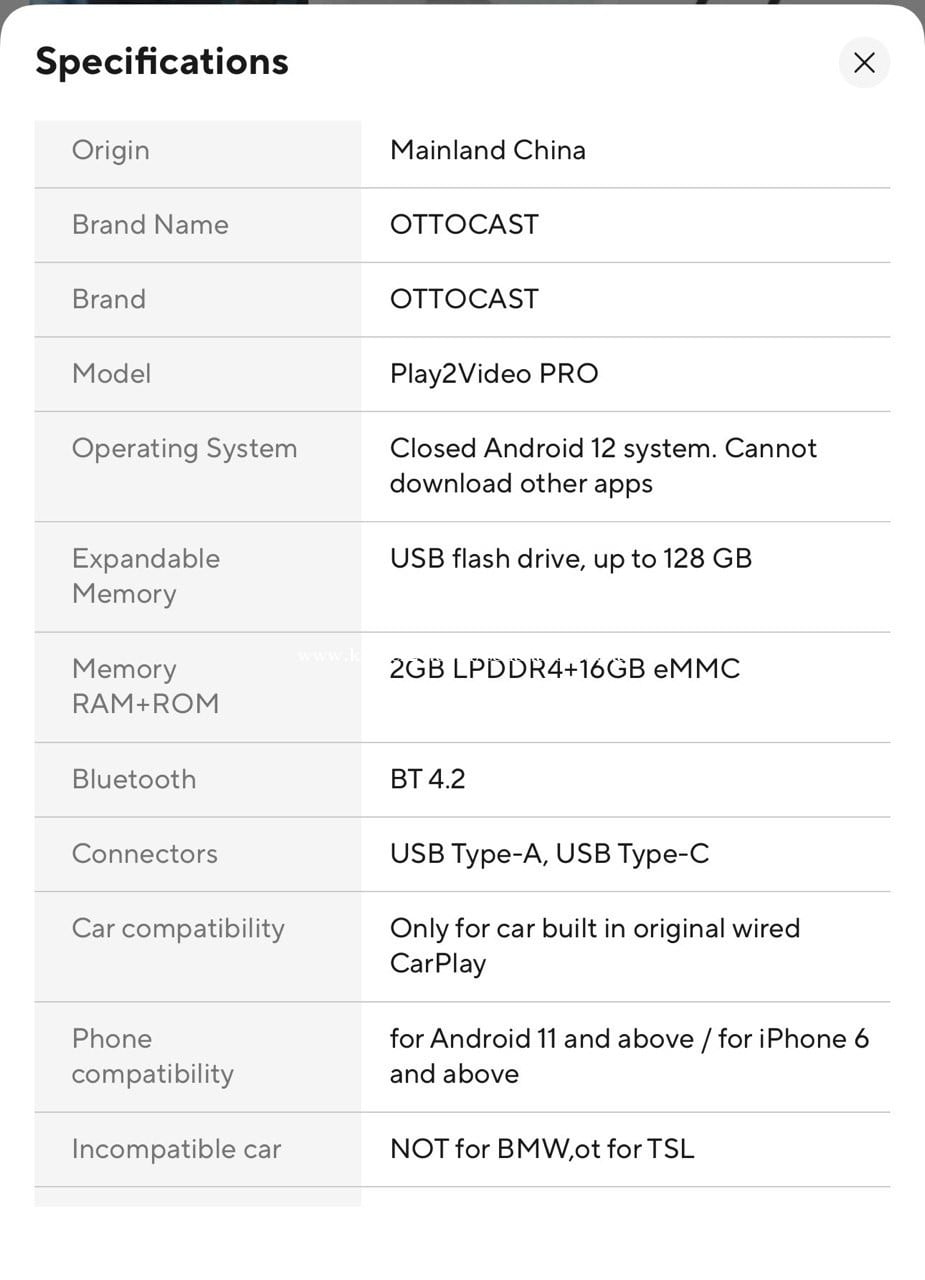Image resolution: width=925 pixels, height=1280 pixels.
Task: Click the Mainland China value
Action: point(488,150)
